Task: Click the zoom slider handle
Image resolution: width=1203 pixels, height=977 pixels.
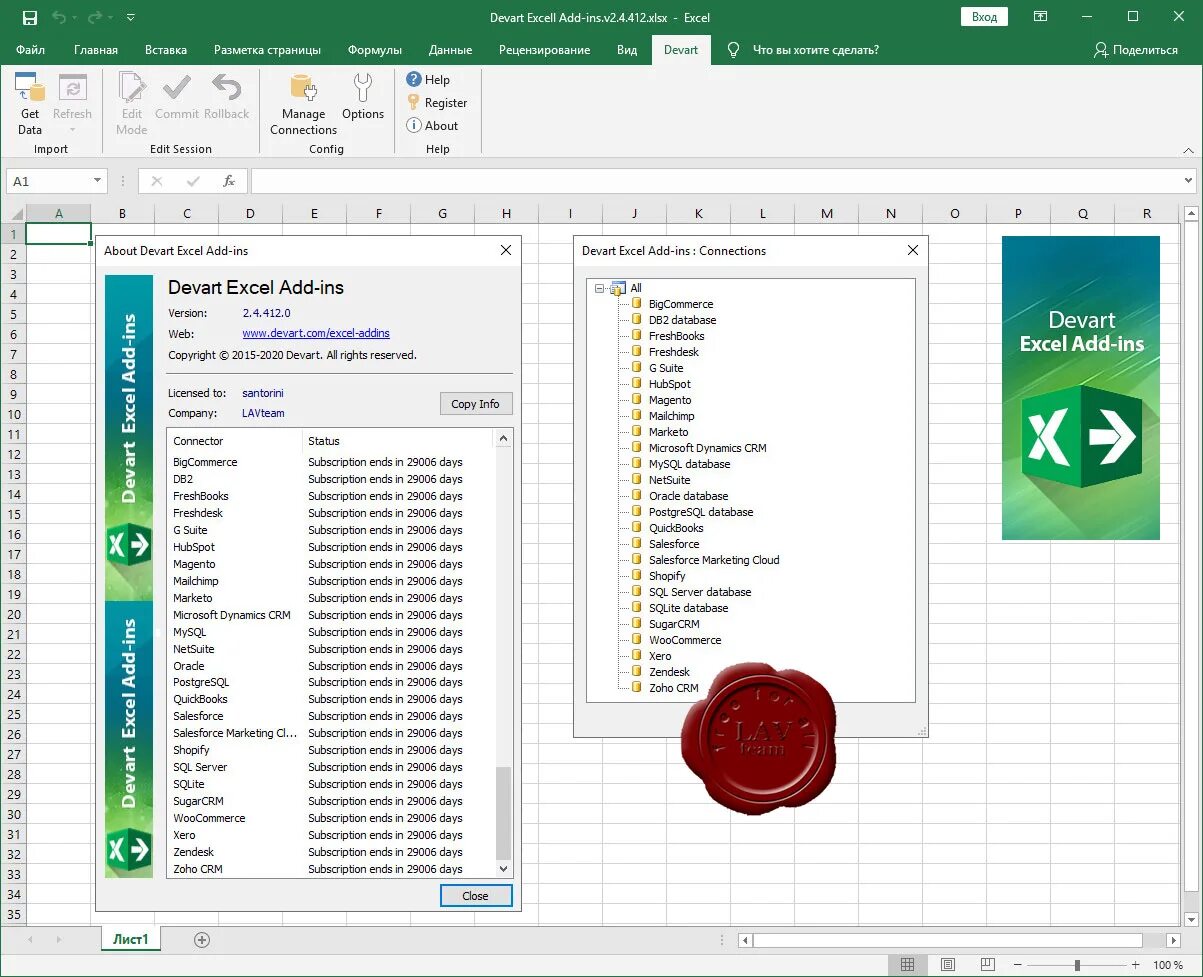Action: [x=1077, y=965]
